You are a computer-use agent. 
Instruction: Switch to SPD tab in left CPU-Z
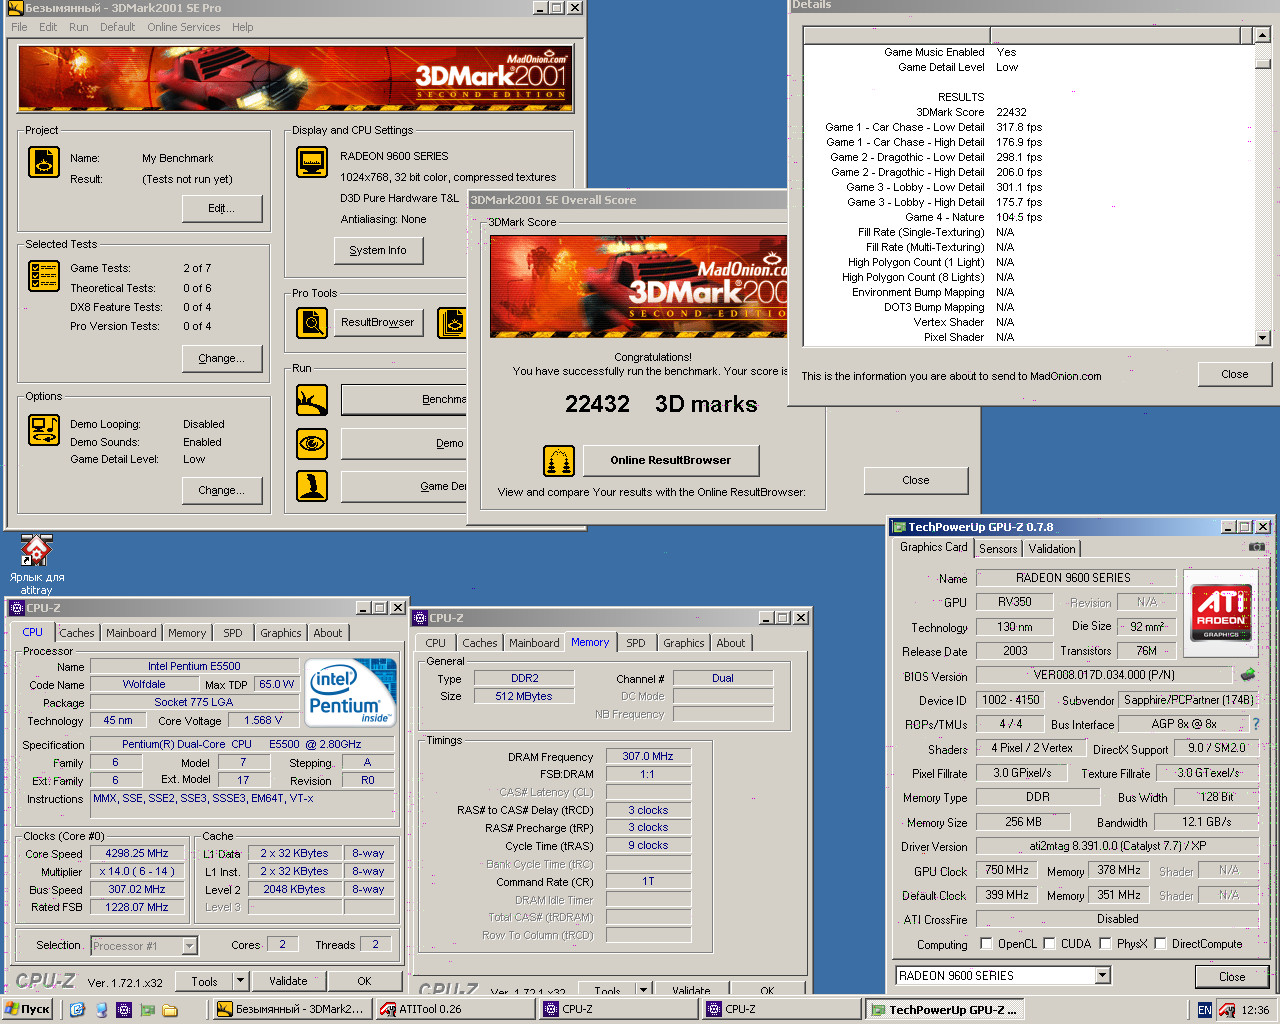click(x=233, y=633)
